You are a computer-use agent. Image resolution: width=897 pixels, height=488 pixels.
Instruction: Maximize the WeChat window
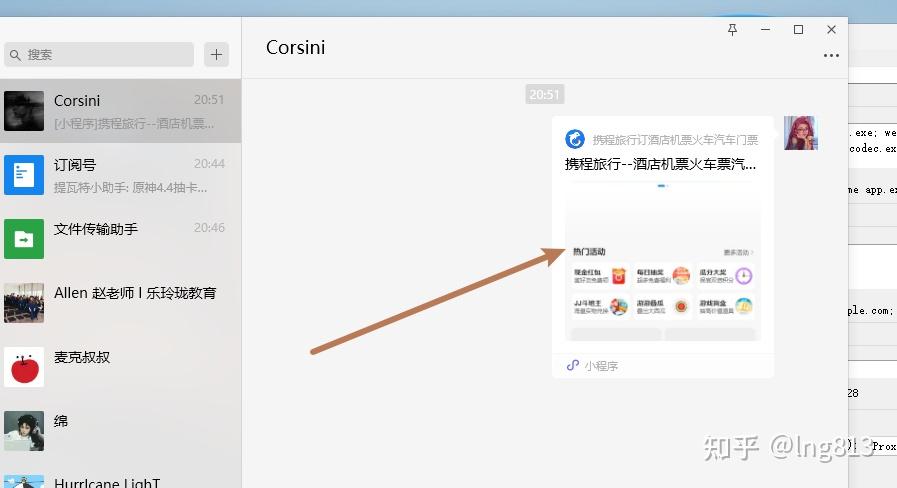[x=799, y=30]
